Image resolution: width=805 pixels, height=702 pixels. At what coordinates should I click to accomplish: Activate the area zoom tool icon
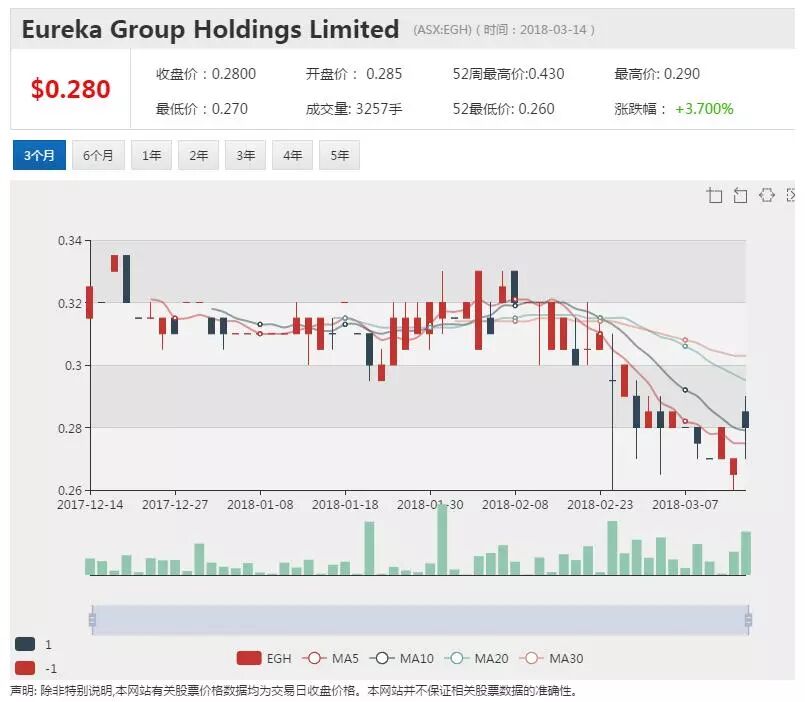(x=714, y=195)
